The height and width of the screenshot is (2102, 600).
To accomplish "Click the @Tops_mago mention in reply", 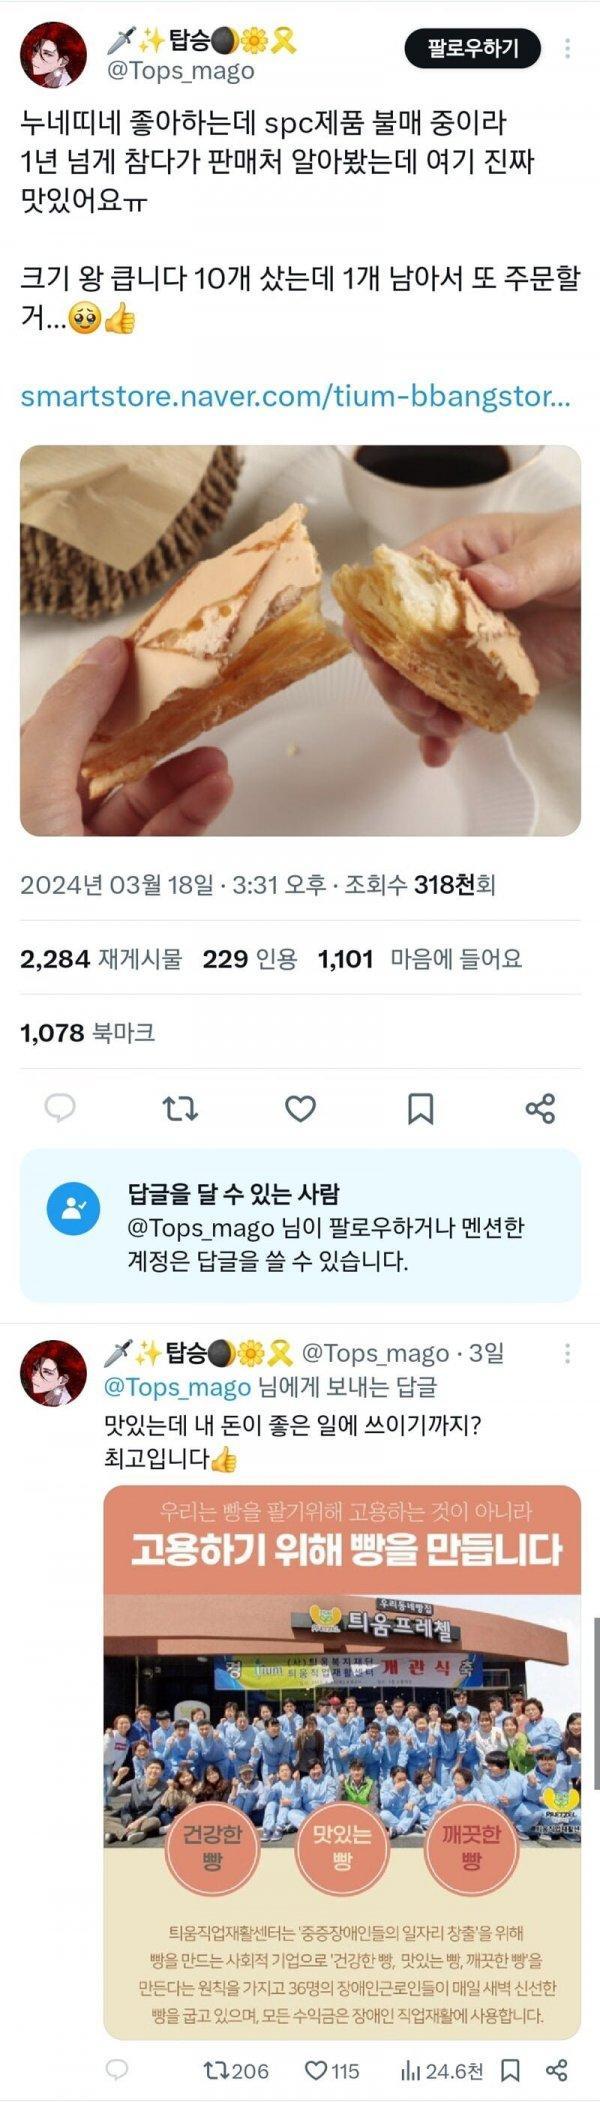I will pyautogui.click(x=177, y=1387).
